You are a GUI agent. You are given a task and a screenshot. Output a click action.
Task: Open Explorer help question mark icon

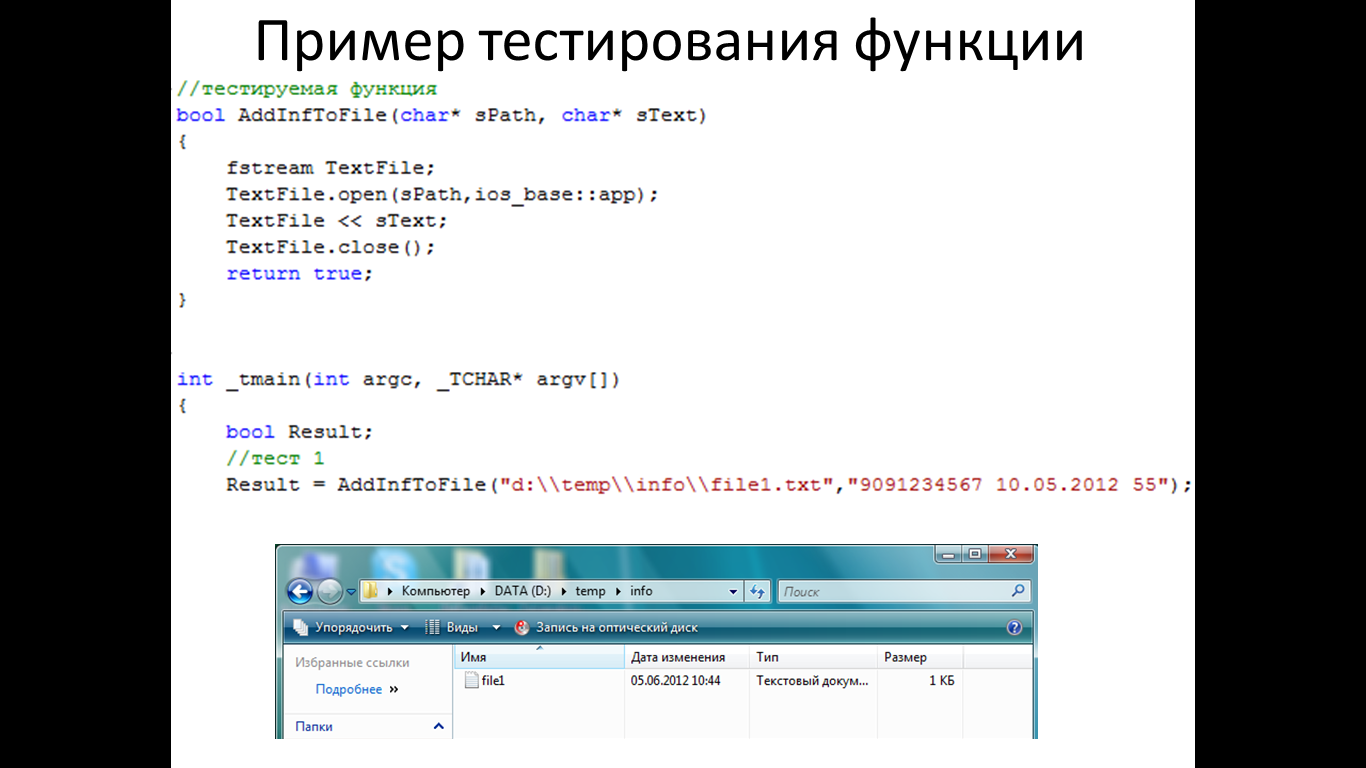point(1014,628)
